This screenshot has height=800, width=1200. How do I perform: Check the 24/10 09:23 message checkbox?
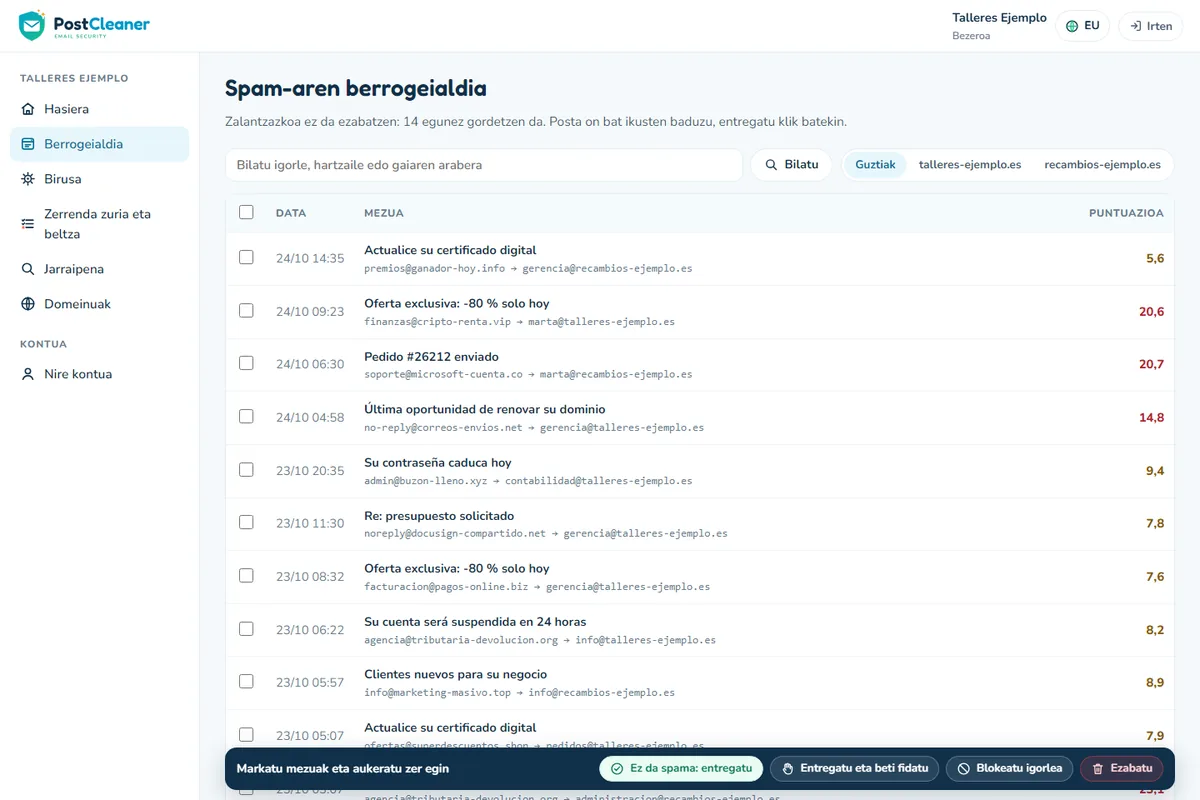(x=246, y=311)
